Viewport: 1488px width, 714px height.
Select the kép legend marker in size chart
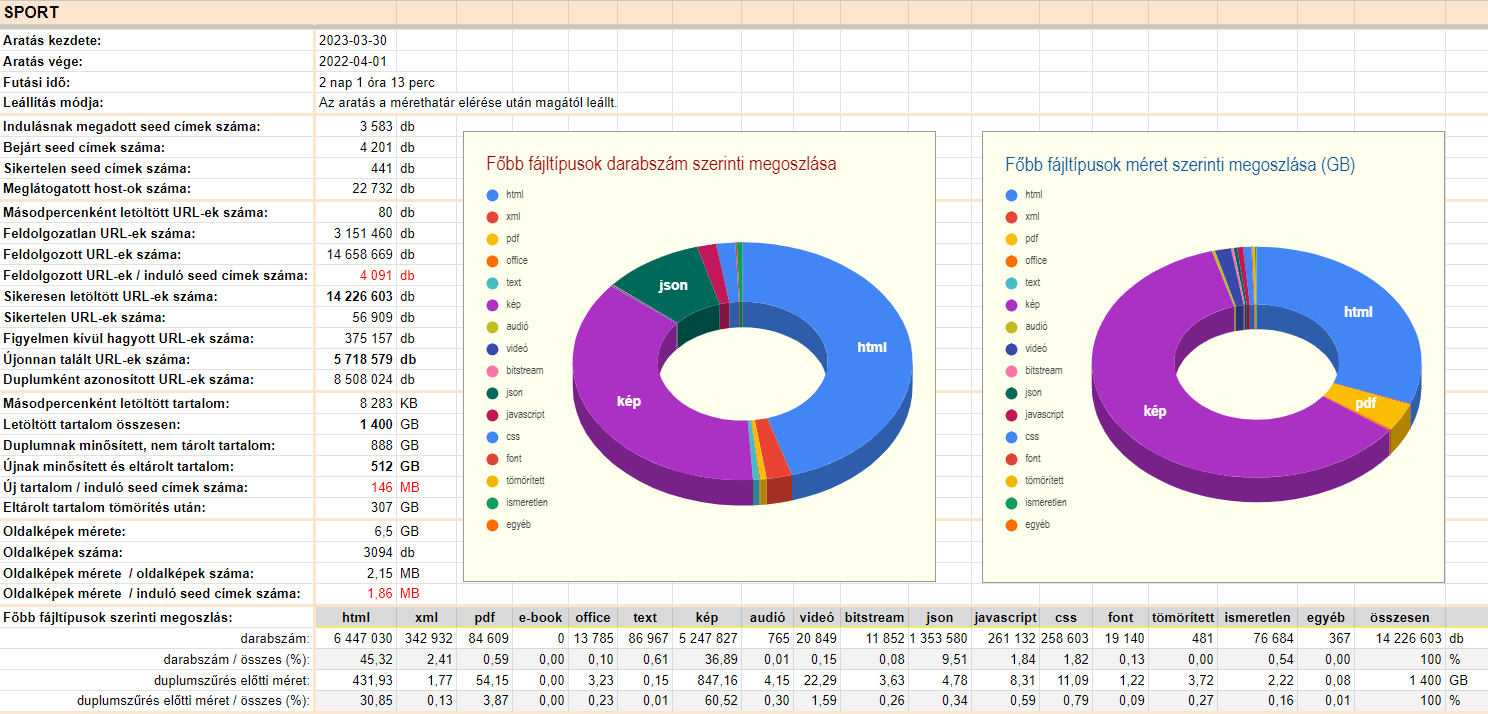[1011, 305]
